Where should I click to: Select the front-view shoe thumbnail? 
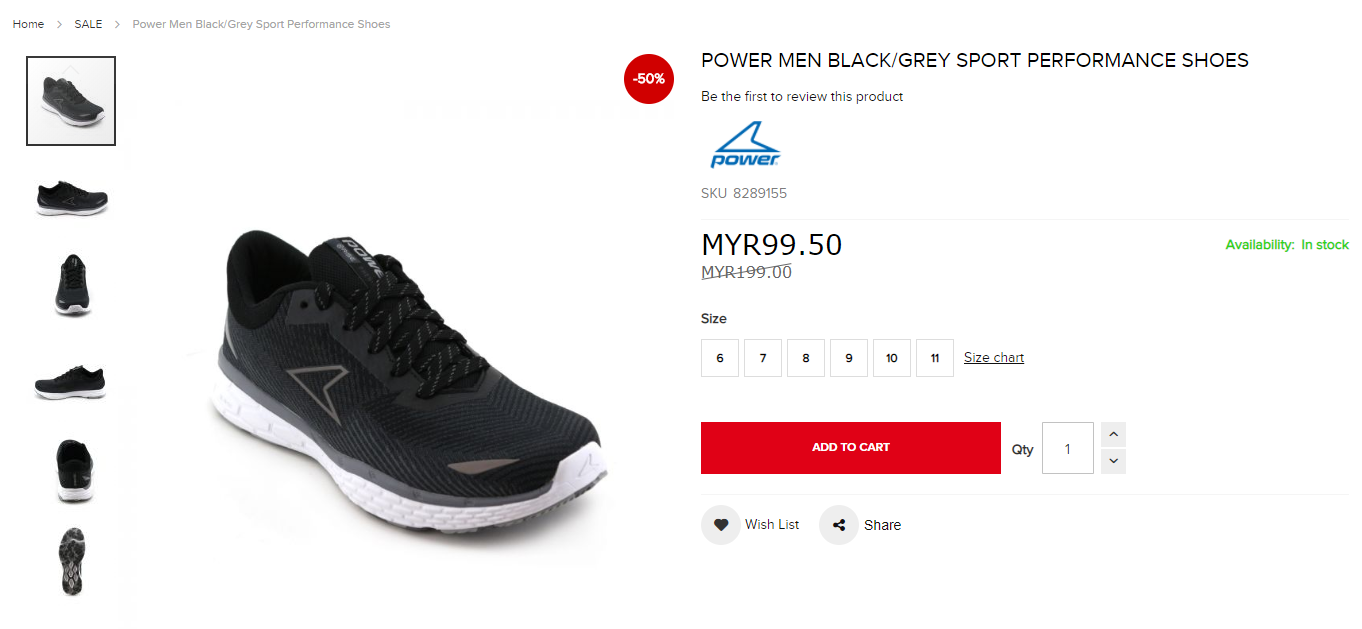click(71, 285)
